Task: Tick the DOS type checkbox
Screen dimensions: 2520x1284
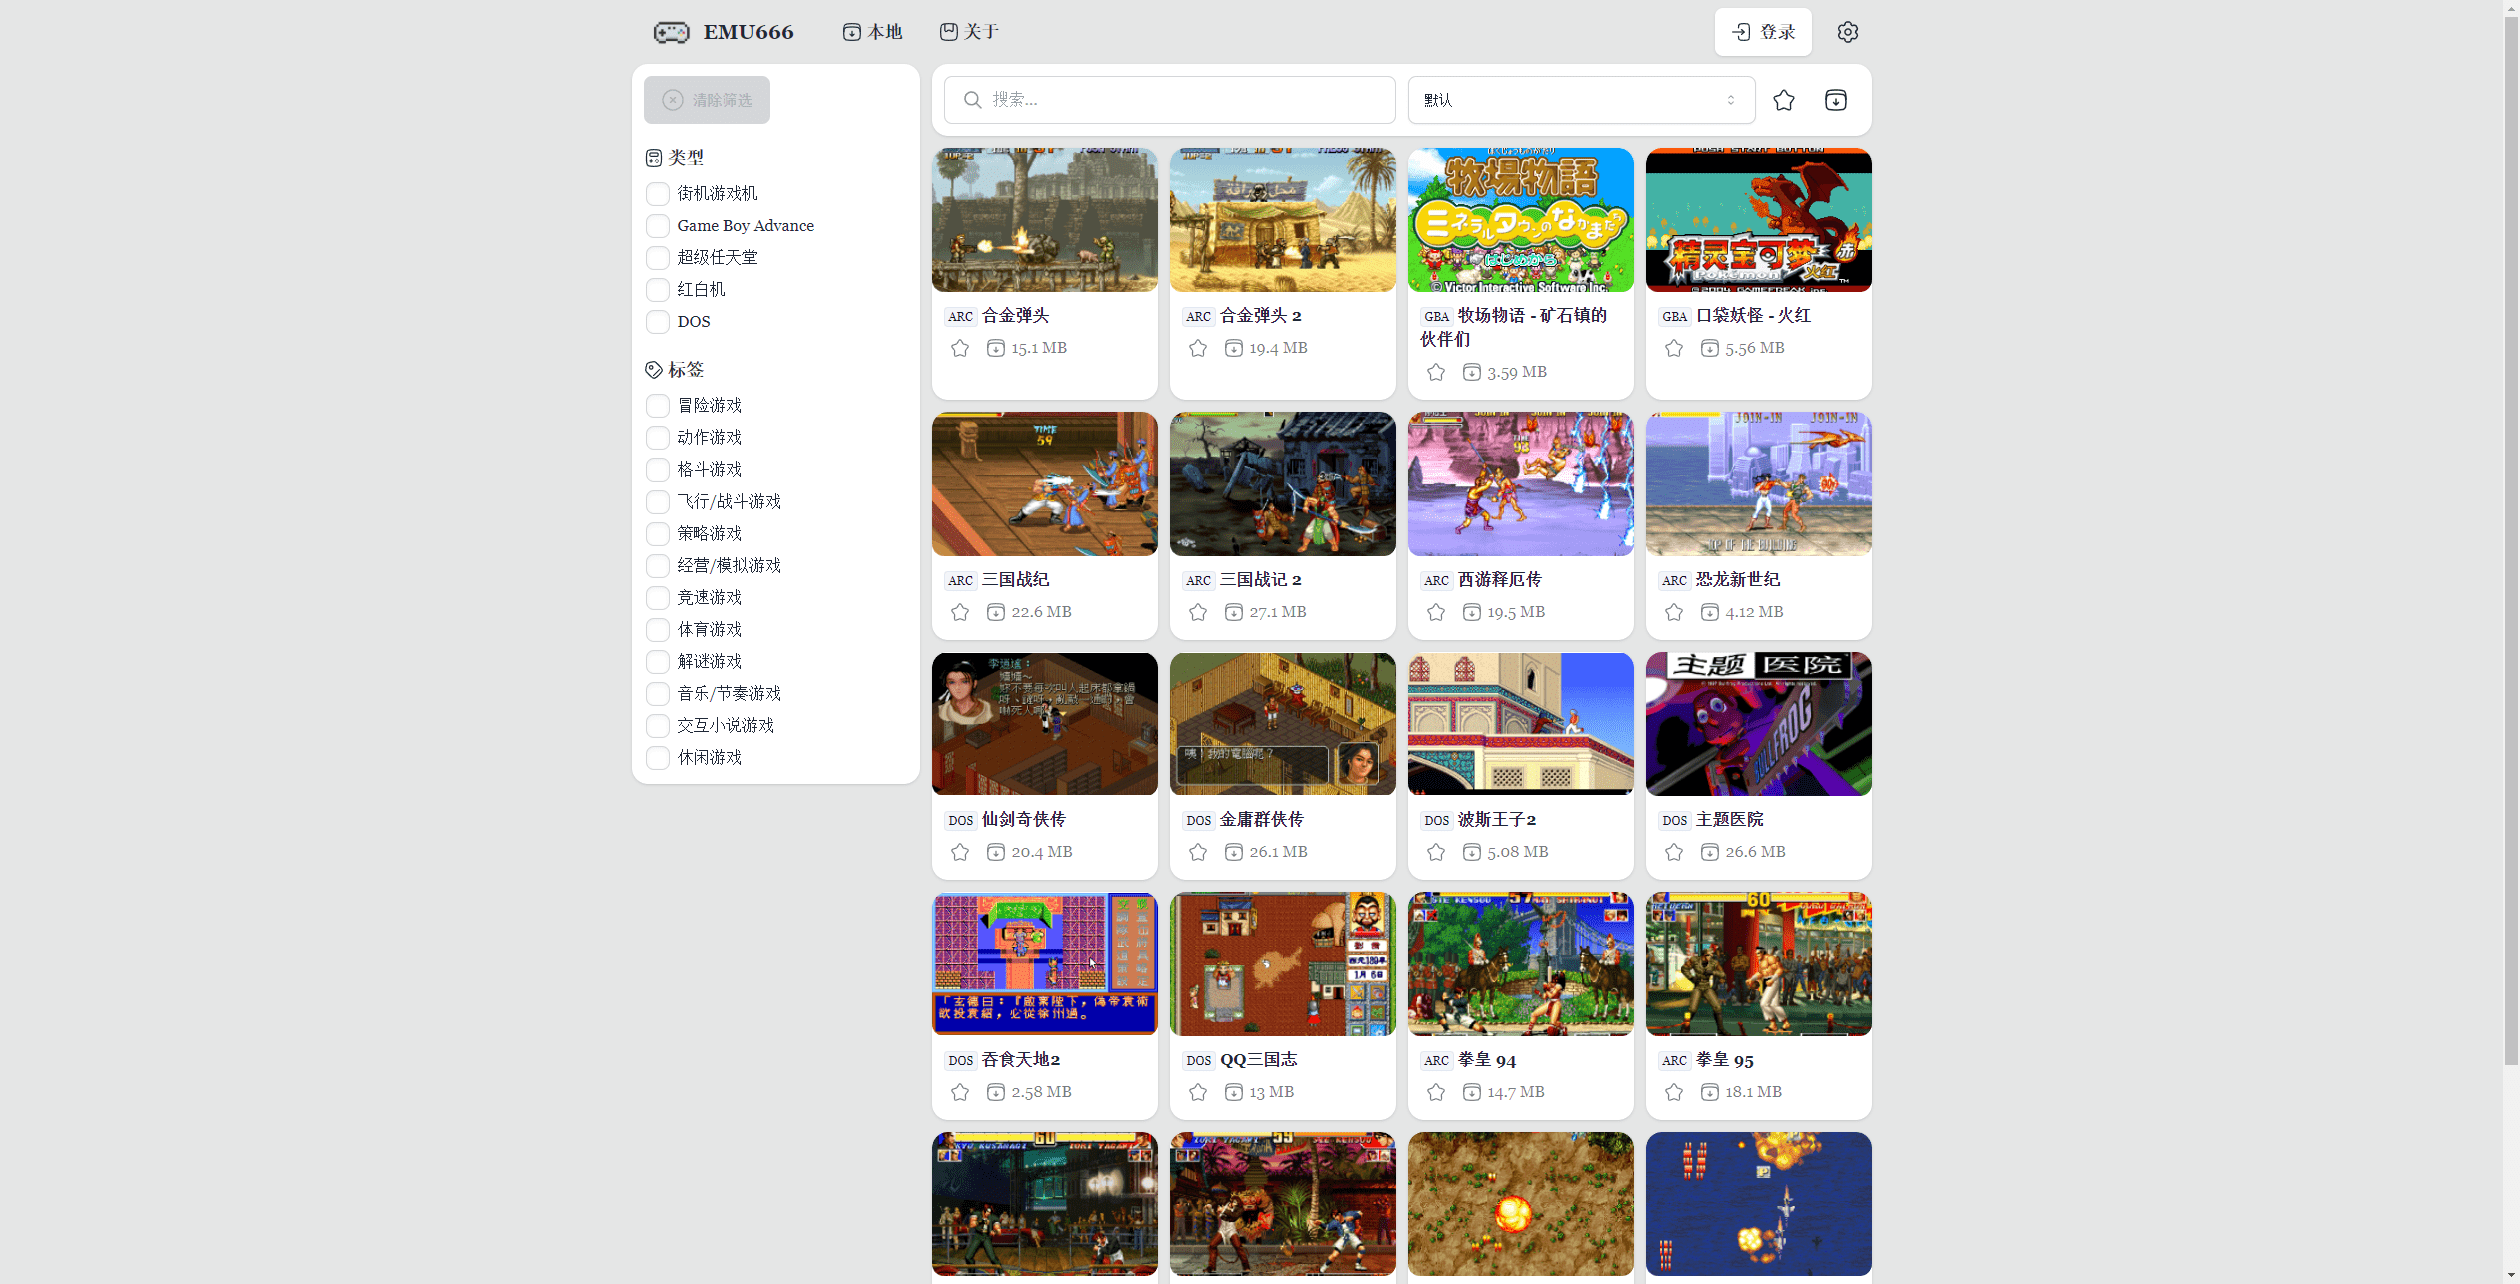Action: pyautogui.click(x=658, y=321)
